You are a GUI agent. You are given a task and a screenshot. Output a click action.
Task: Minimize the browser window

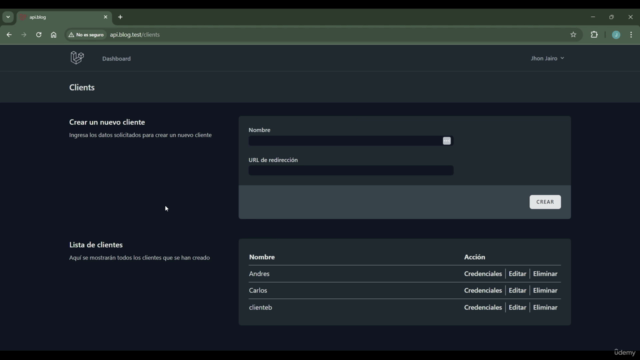pyautogui.click(x=593, y=17)
